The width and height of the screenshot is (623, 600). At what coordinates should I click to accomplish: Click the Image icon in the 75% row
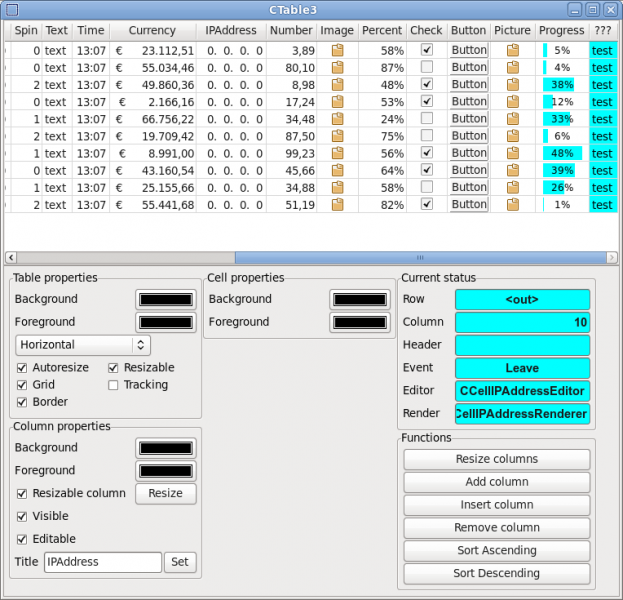[337, 136]
